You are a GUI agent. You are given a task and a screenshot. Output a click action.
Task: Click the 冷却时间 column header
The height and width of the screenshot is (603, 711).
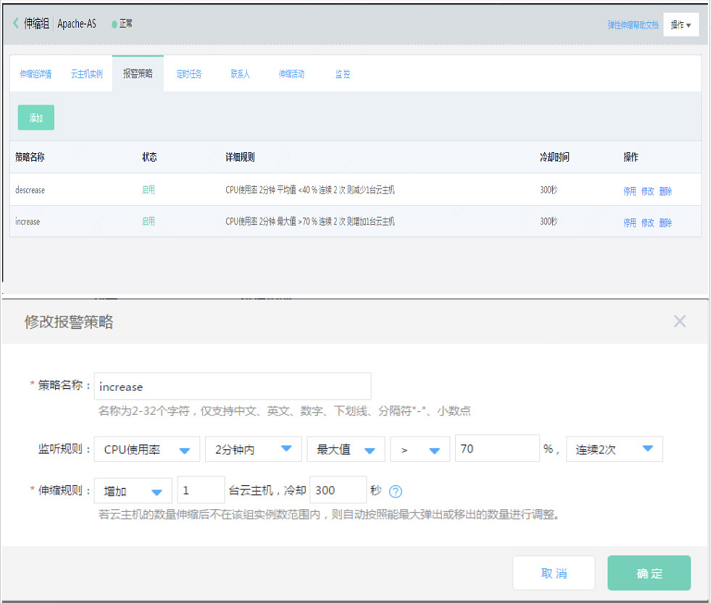tap(554, 157)
